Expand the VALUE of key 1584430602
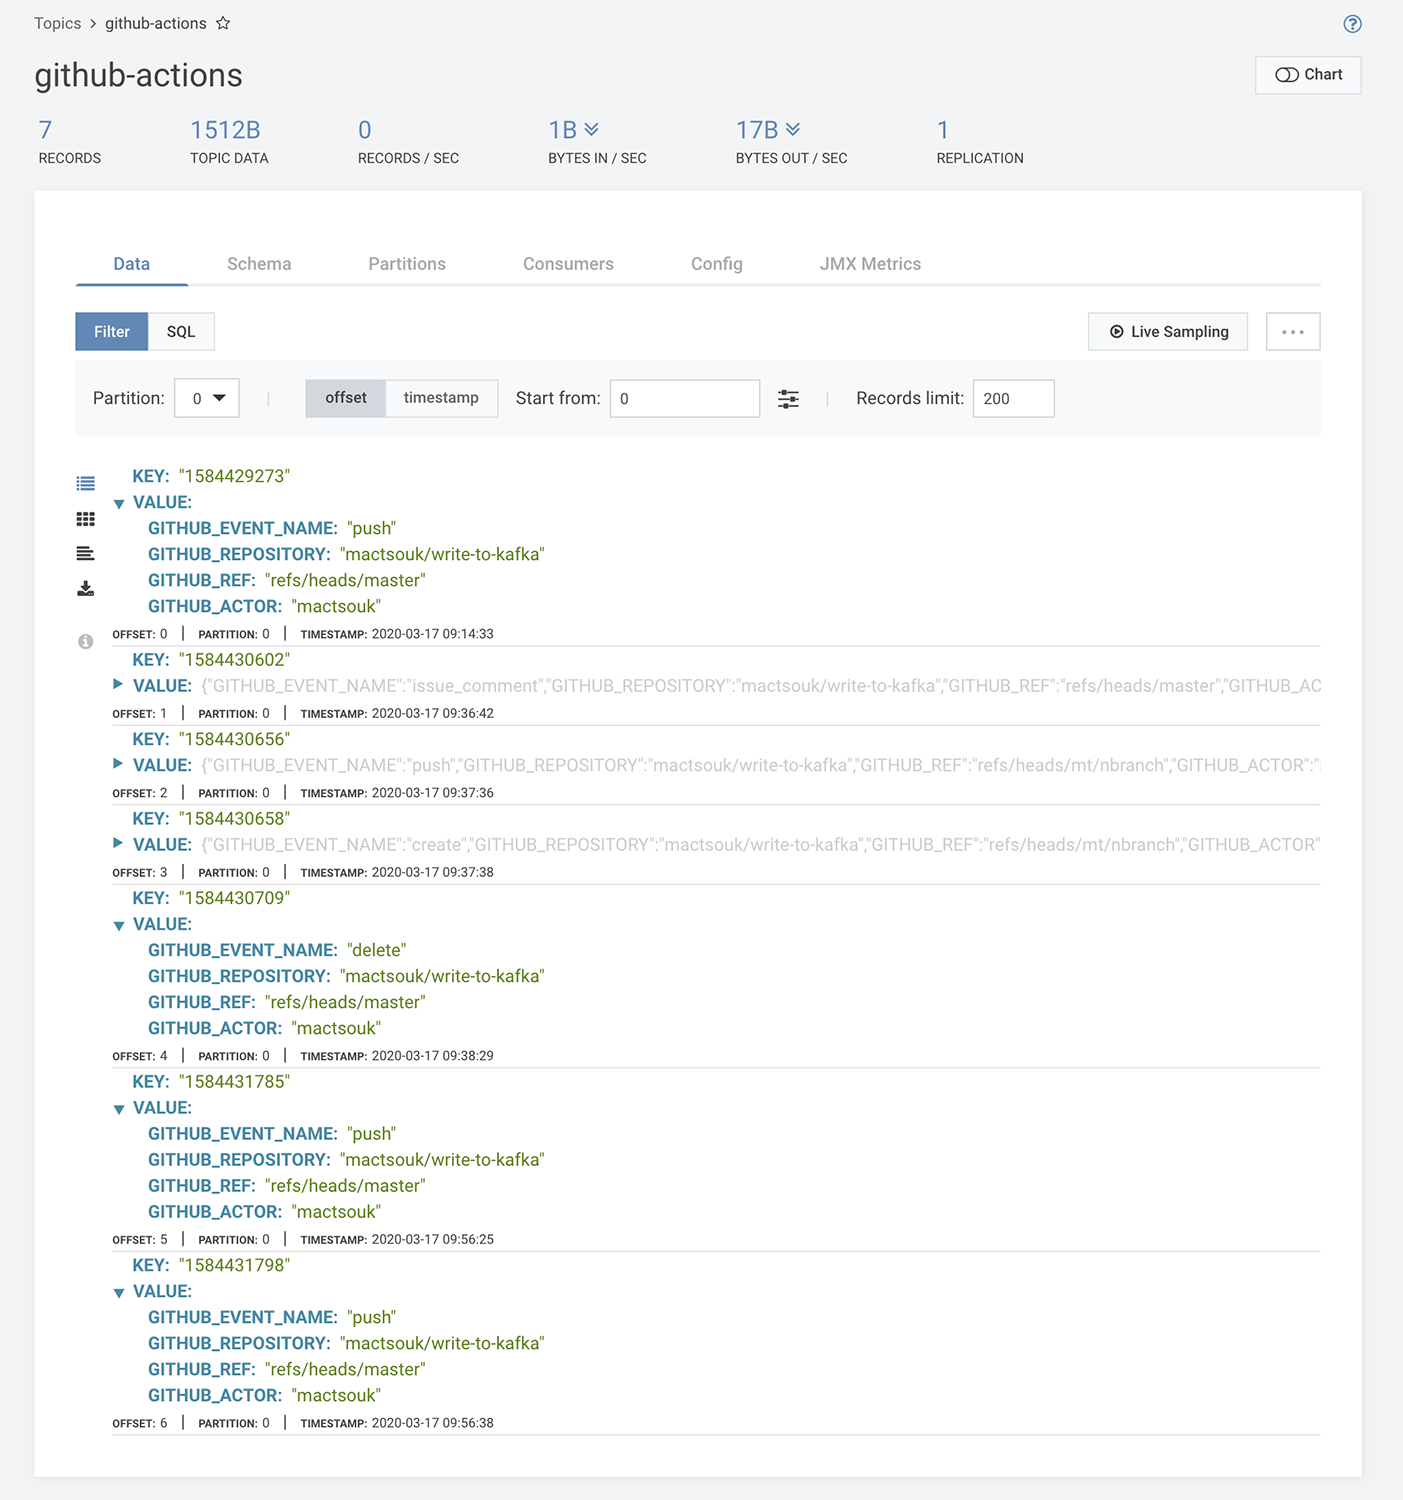 coord(118,685)
